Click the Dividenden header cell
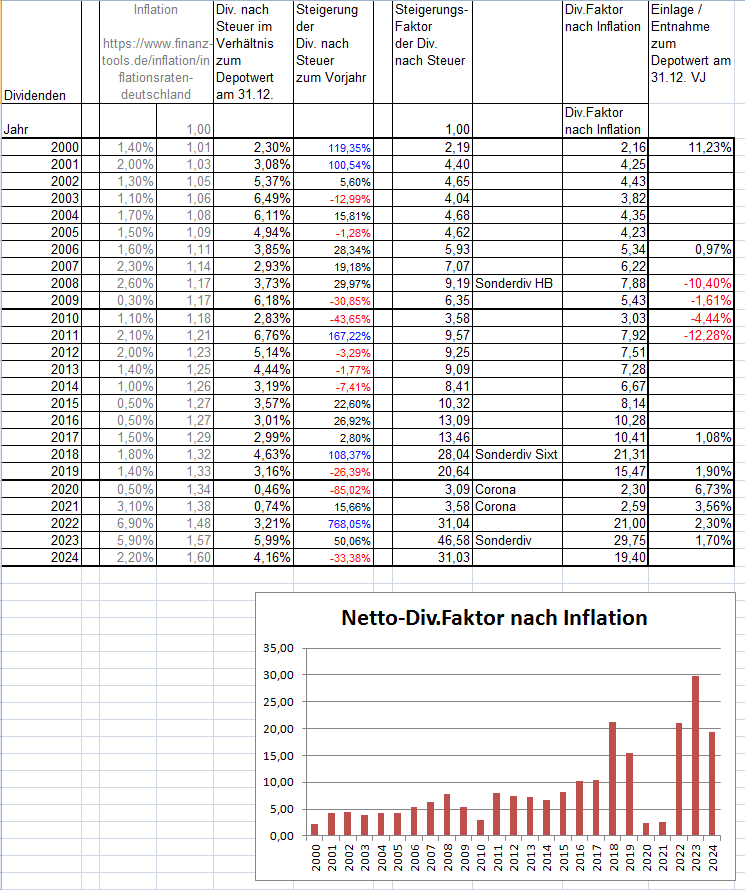This screenshot has height=890, width=745. 41,52
